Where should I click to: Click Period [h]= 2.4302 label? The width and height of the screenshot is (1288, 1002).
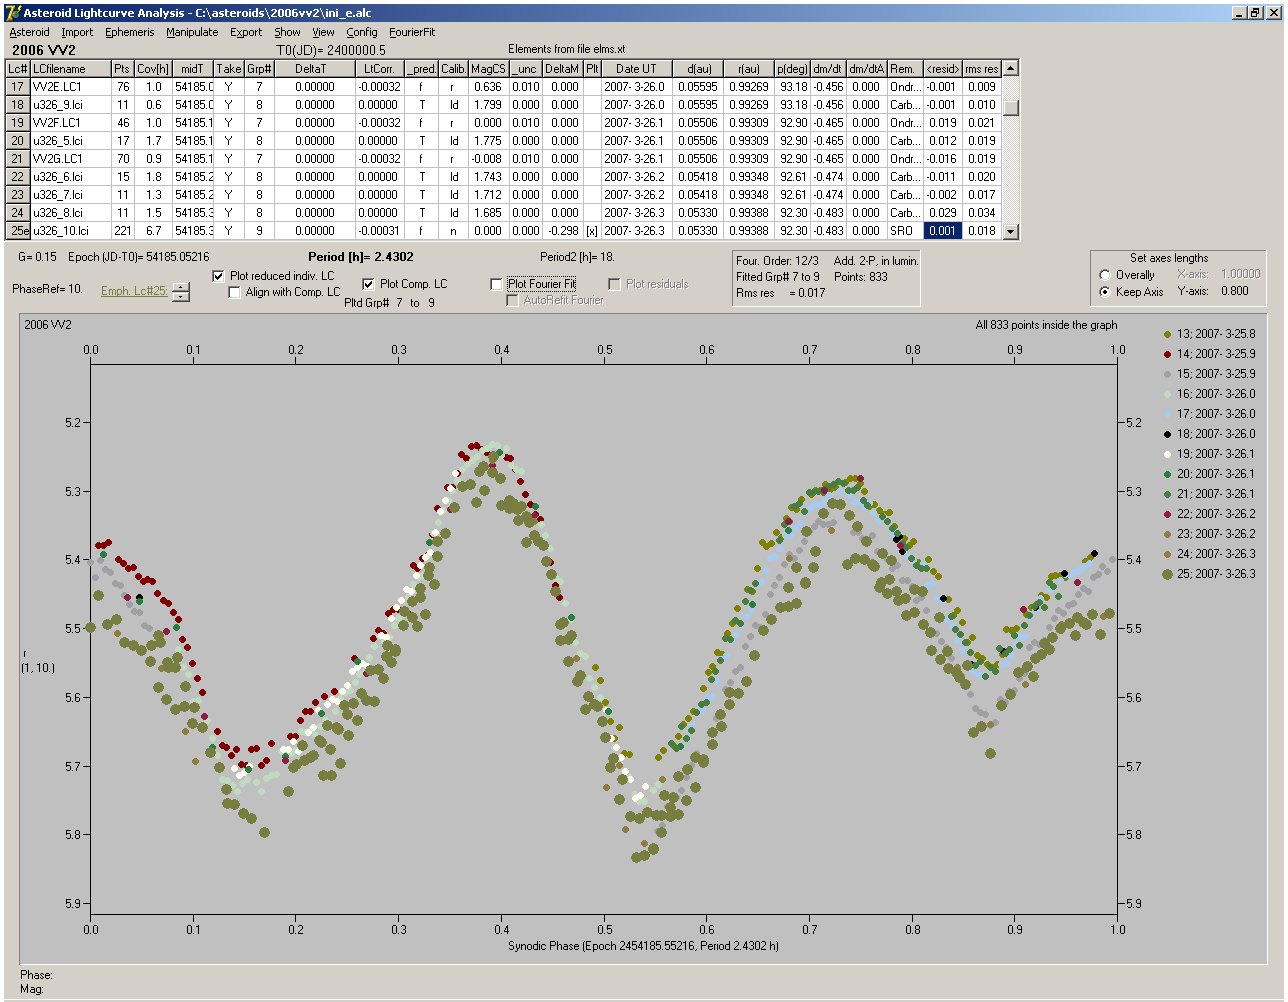[361, 257]
